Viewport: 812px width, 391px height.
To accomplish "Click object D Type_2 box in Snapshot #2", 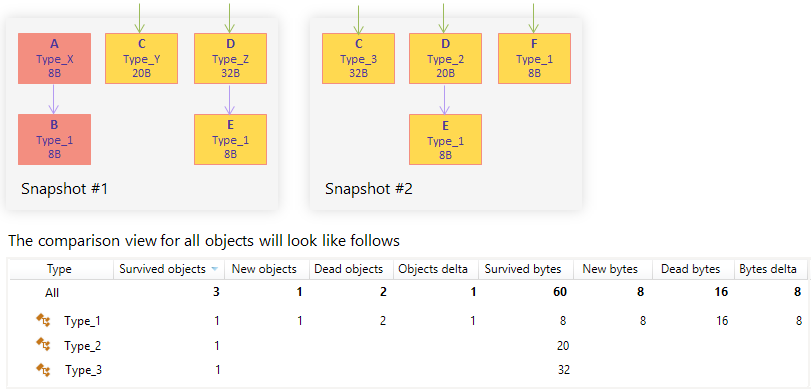I will pos(445,59).
